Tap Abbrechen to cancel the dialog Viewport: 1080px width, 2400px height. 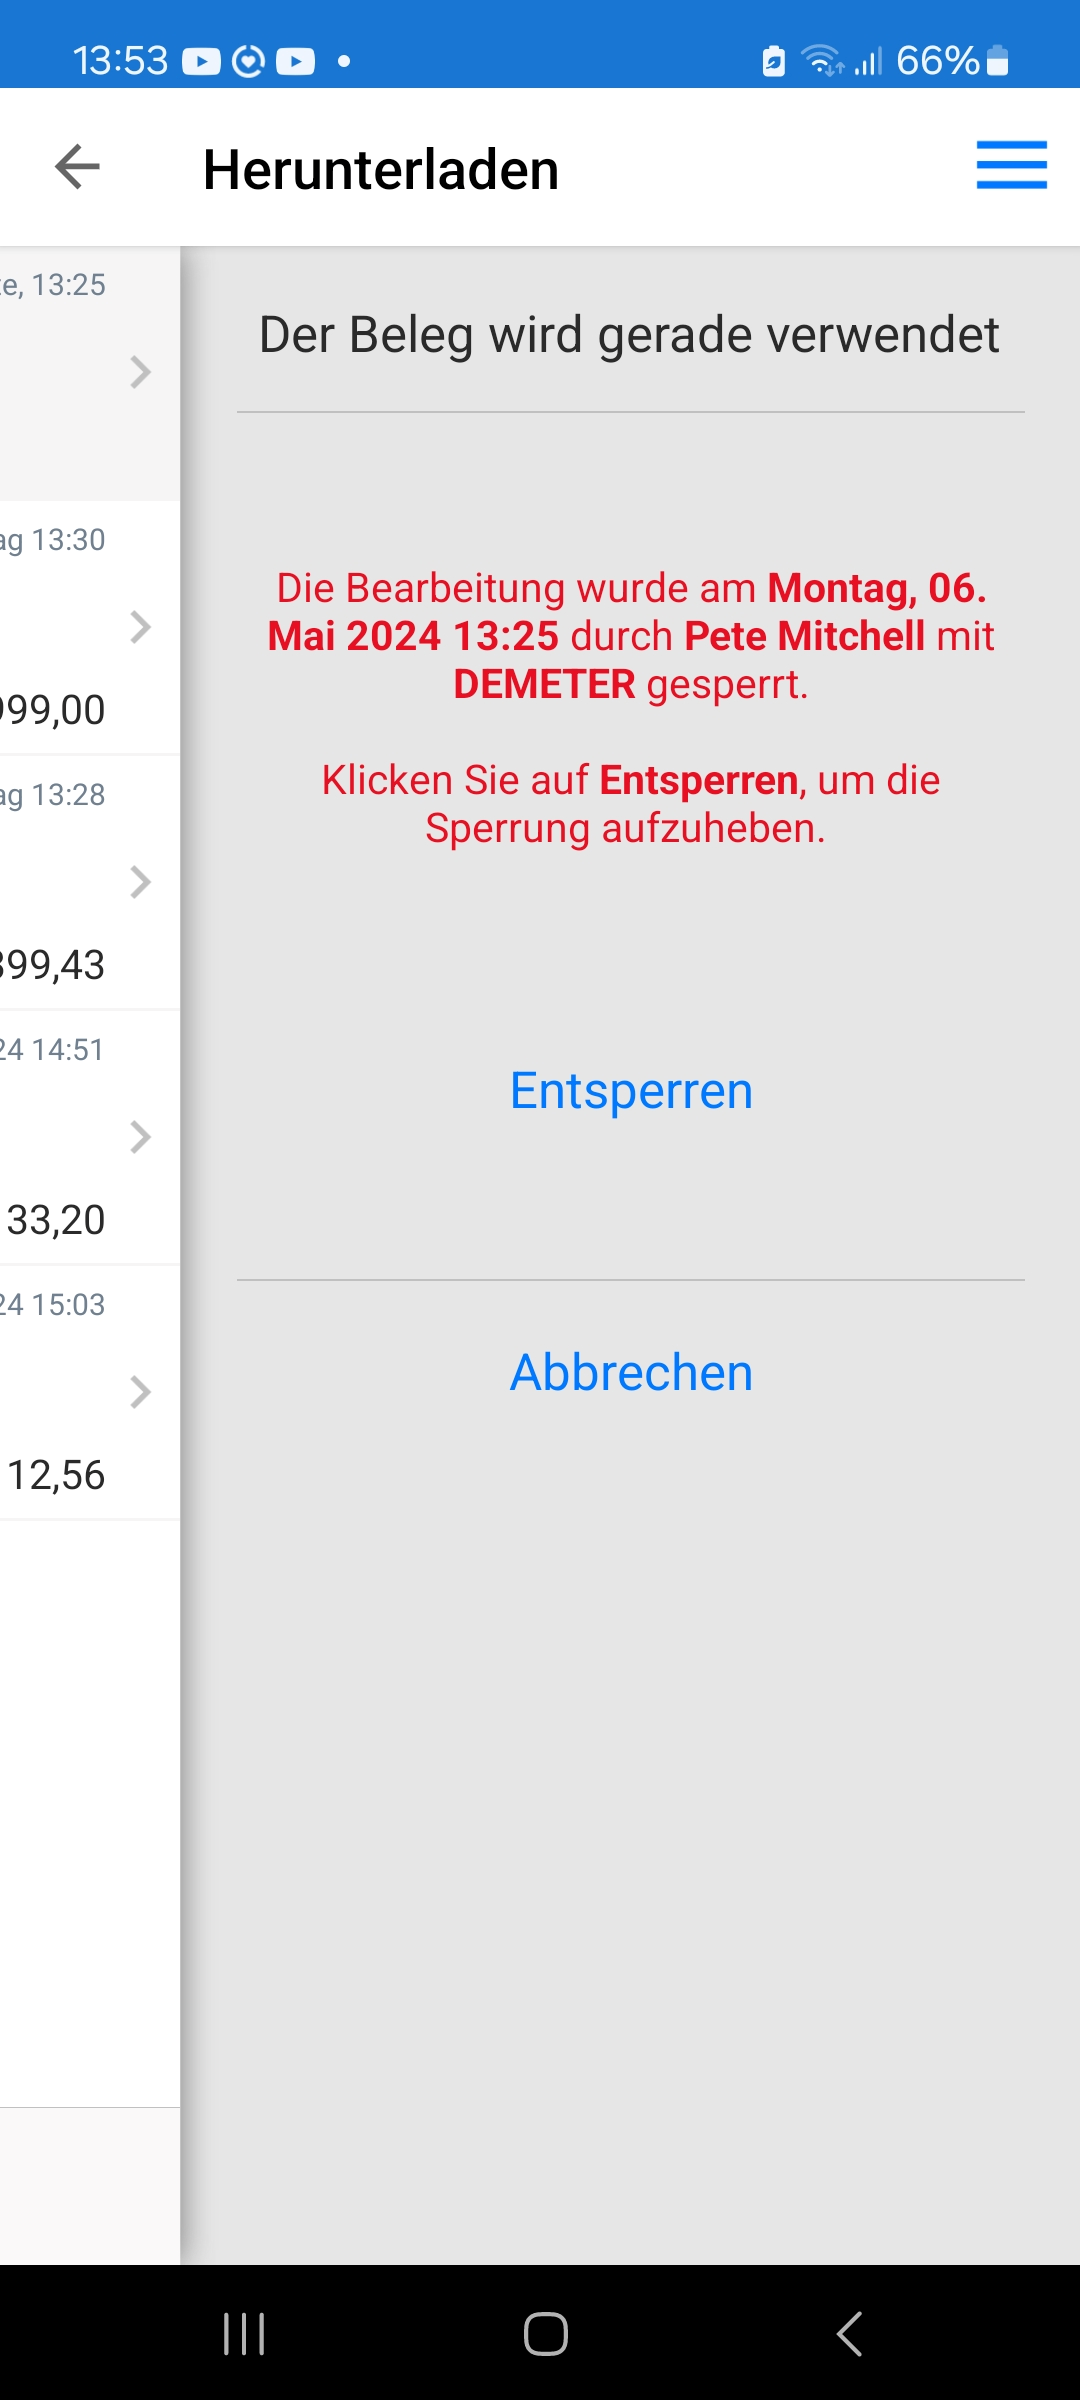click(631, 1372)
